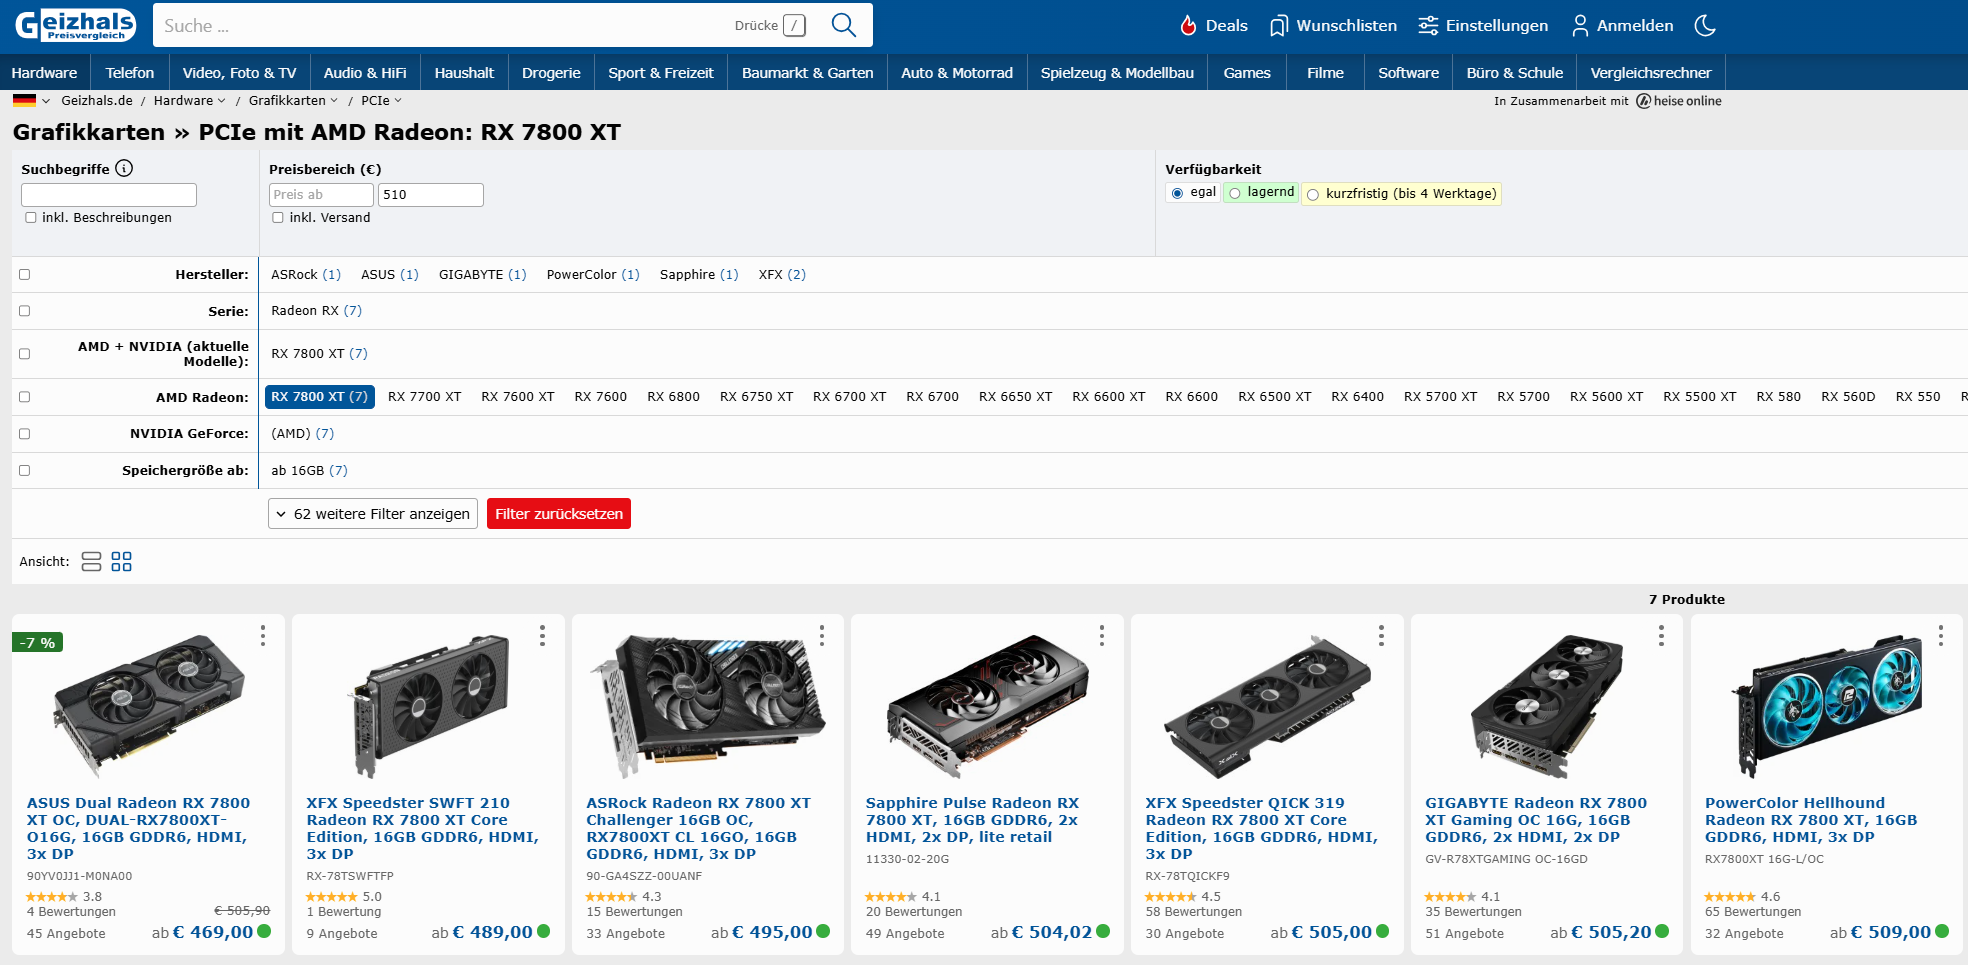Open country selector dropdown arrow
Screen dimensions: 1968x965
click(x=46, y=101)
